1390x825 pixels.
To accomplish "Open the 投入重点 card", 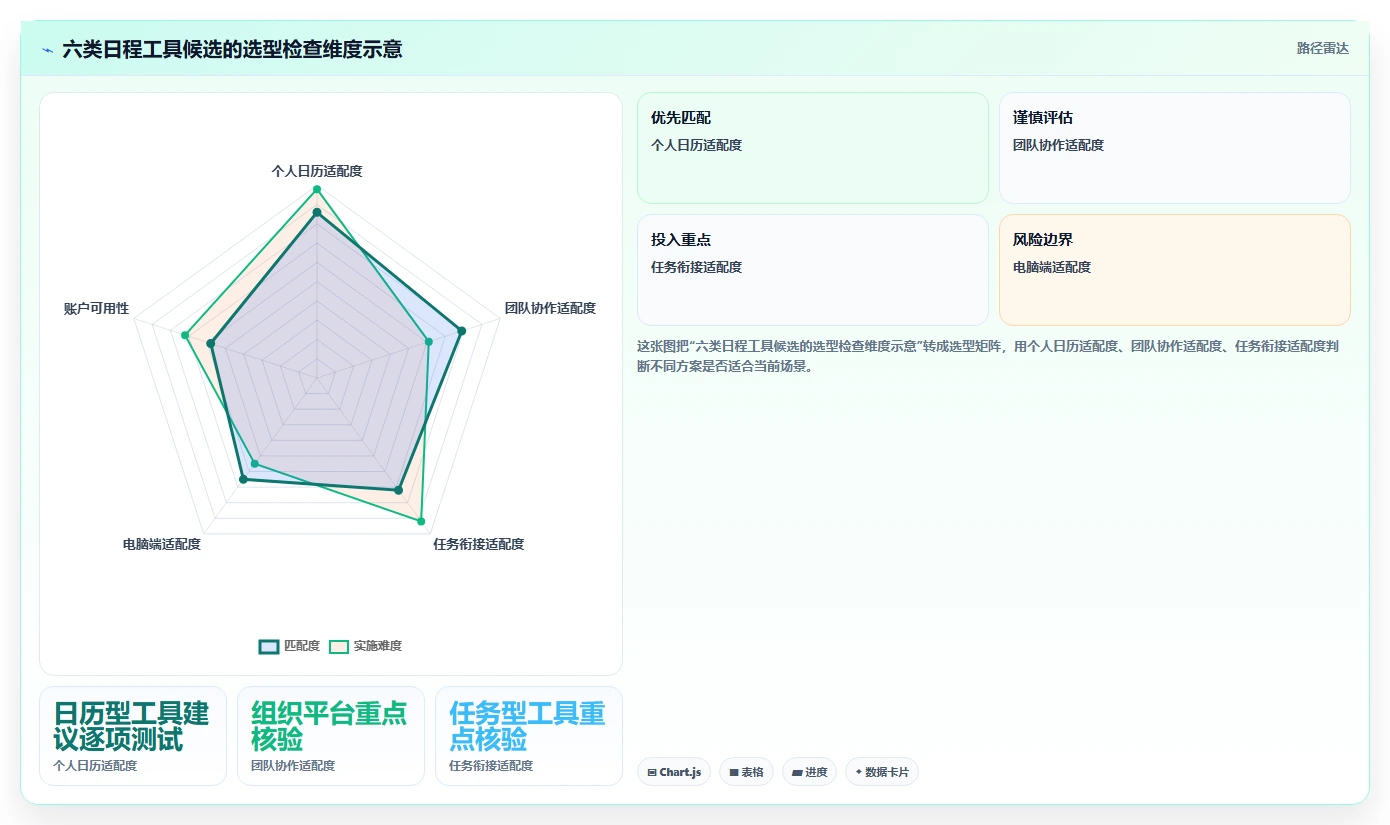I will point(813,270).
